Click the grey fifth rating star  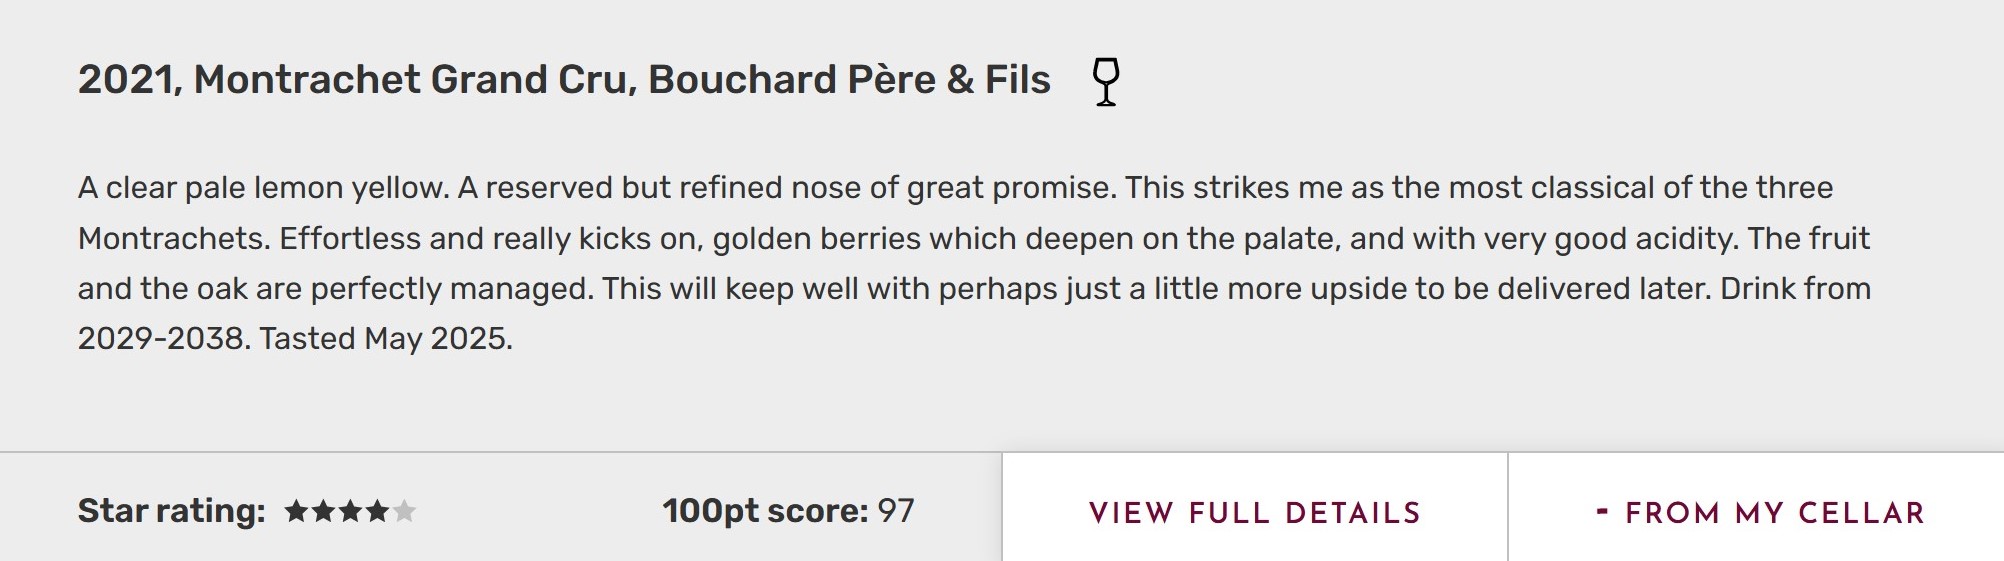pyautogui.click(x=404, y=512)
